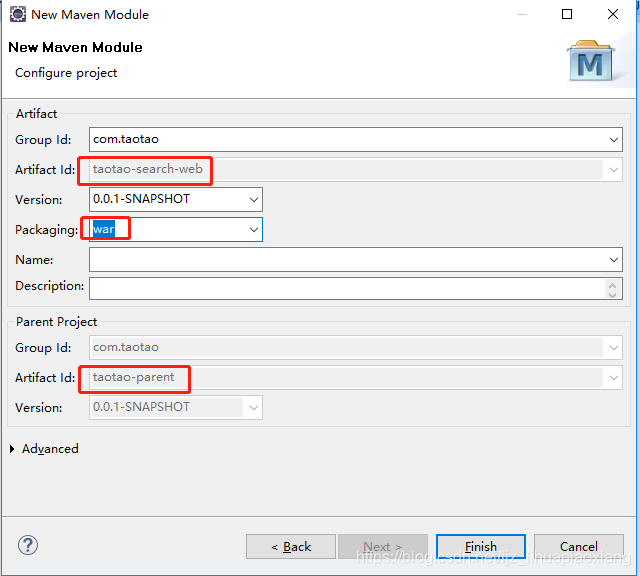
Task: Click the 'Artifact' group title
Action: 36,114
